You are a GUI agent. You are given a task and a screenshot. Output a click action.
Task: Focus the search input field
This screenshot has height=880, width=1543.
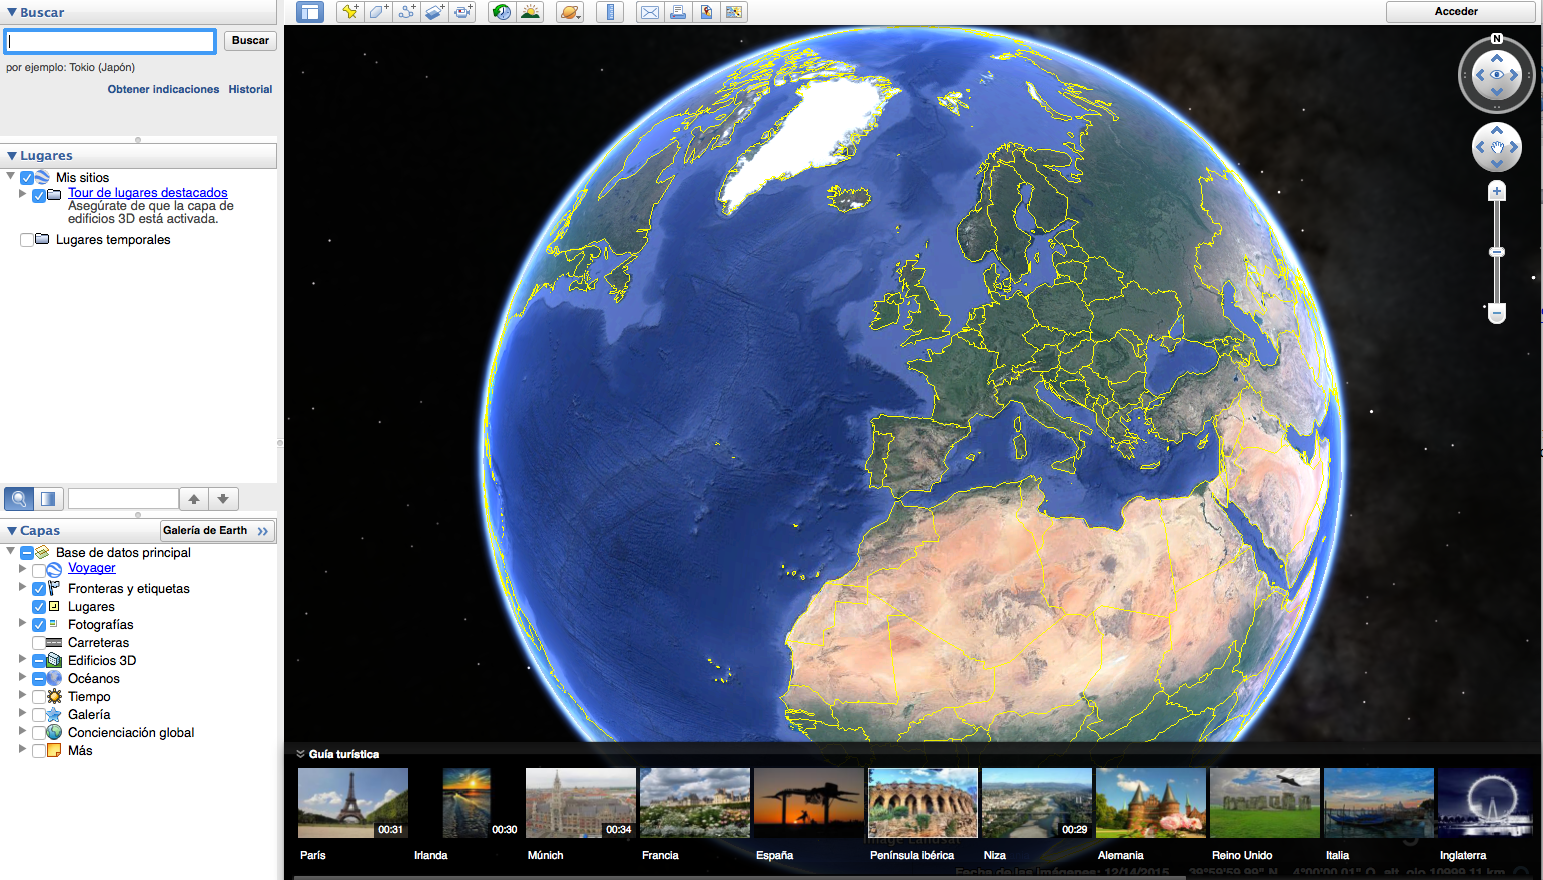110,41
